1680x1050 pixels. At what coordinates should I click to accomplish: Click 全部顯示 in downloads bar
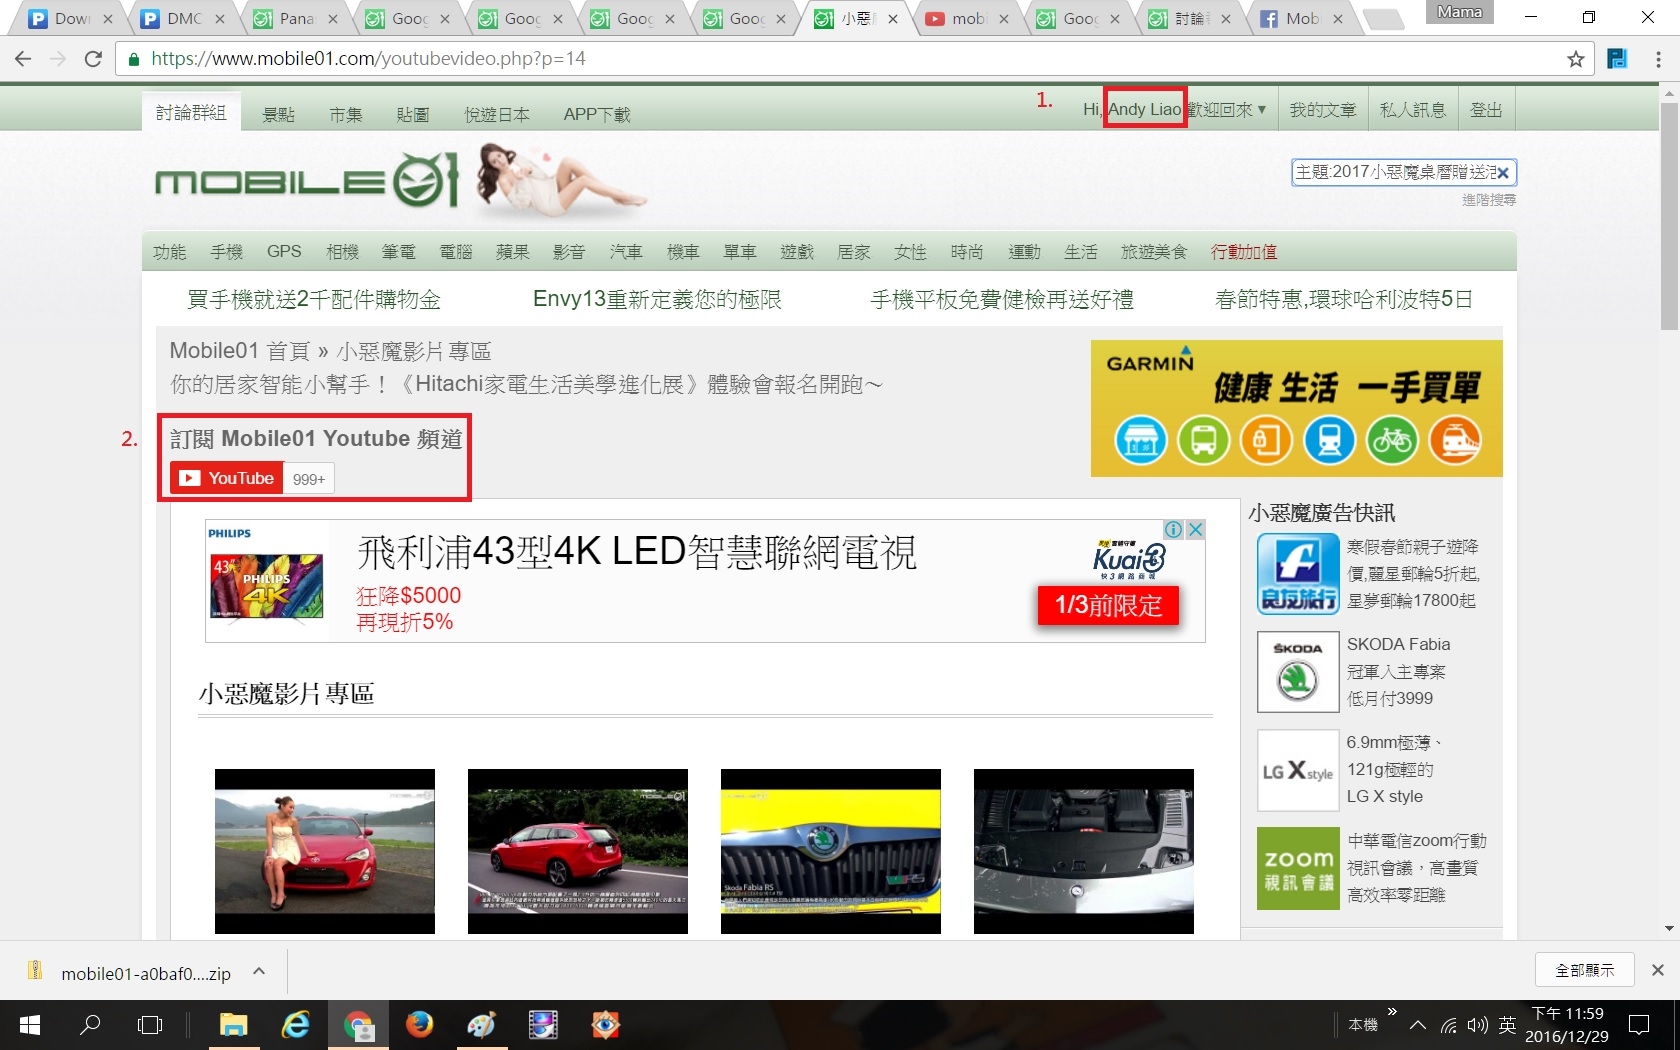click(1585, 970)
